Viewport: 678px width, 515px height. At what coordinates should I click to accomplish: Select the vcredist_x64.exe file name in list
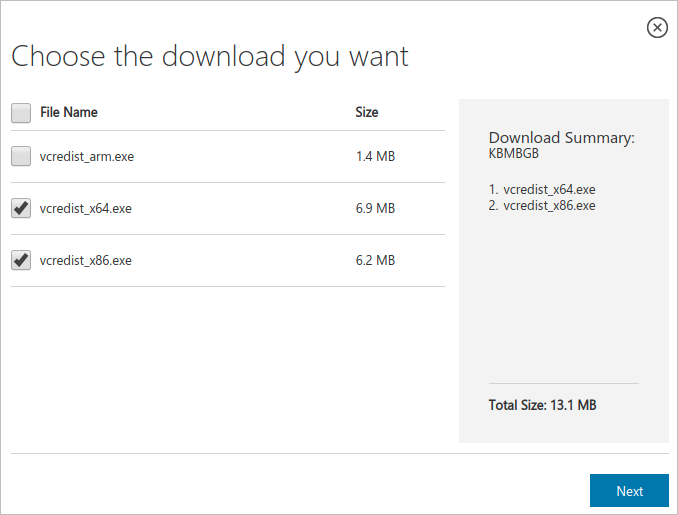tap(86, 209)
